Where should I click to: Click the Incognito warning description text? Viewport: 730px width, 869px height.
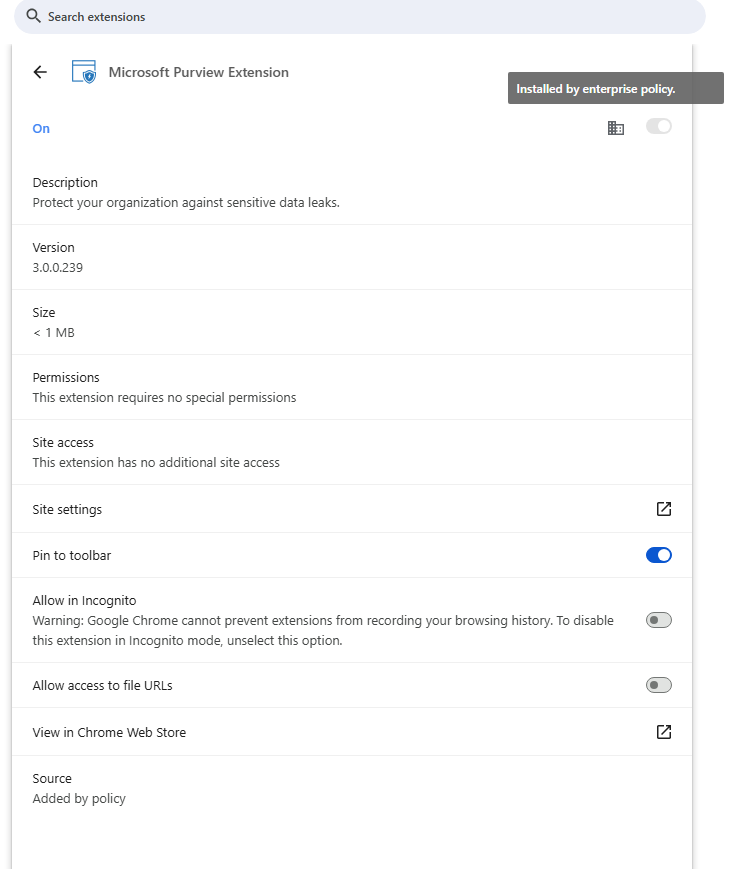point(323,631)
